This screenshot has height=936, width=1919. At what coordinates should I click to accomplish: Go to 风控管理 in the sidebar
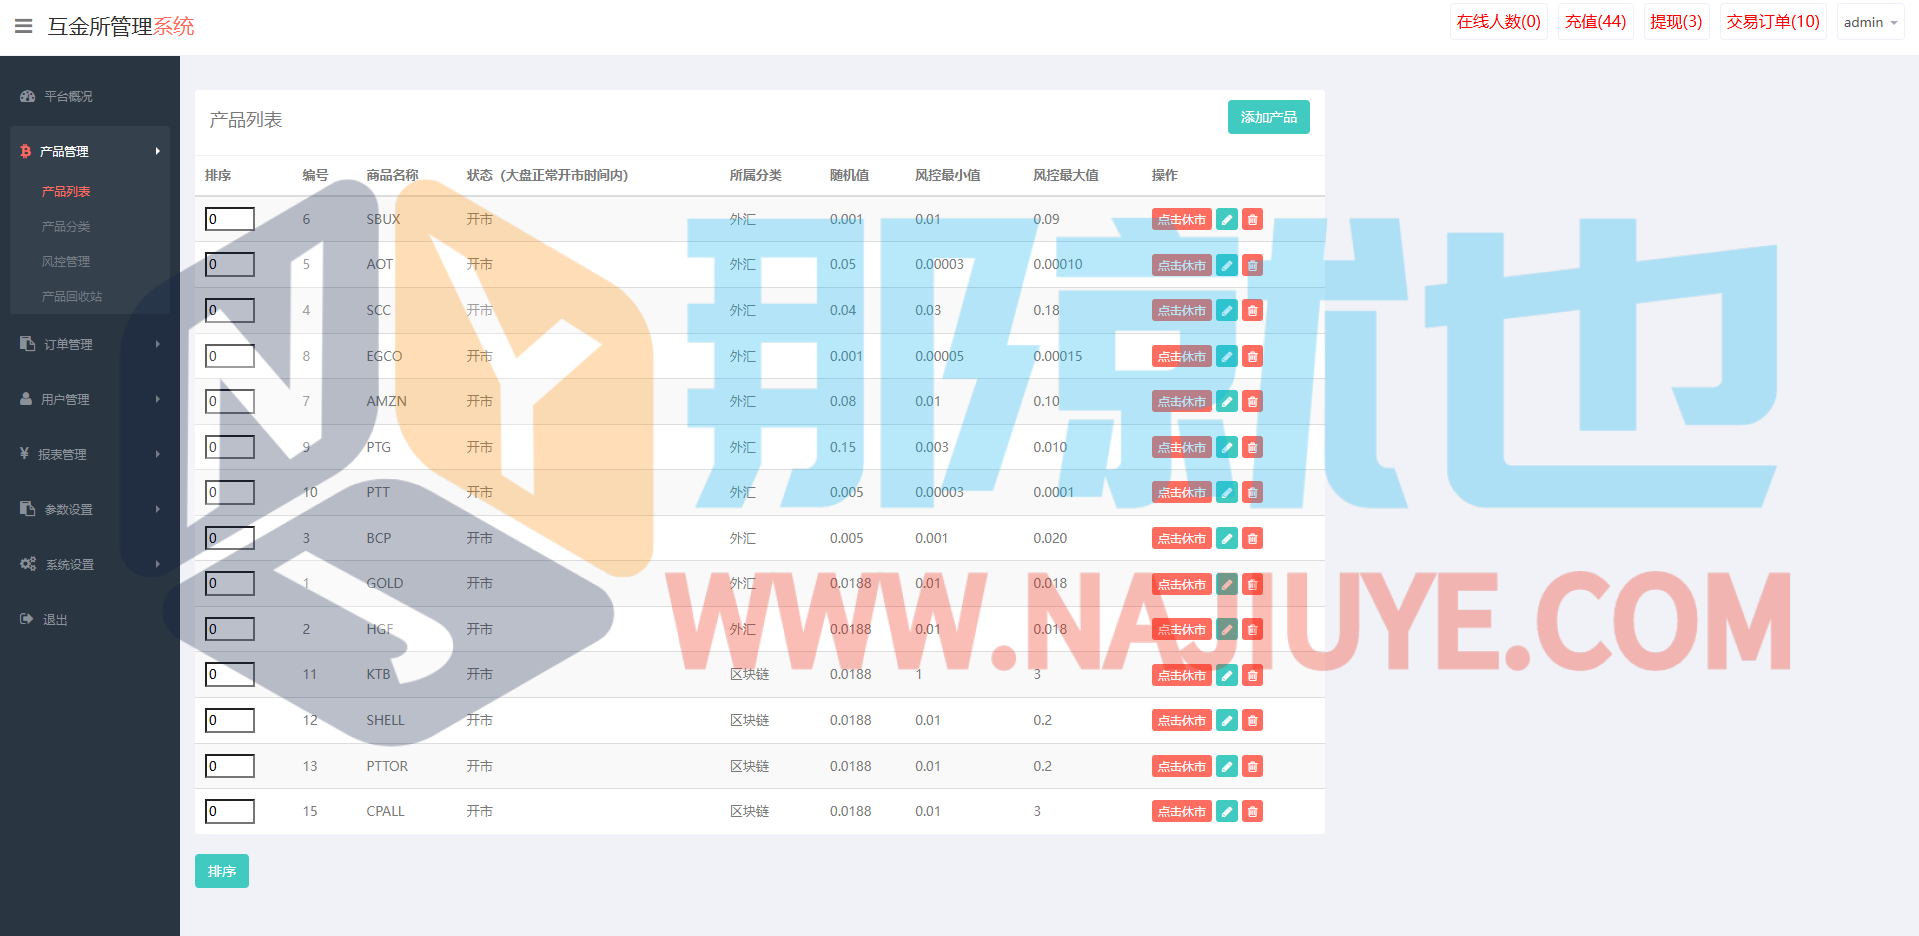click(x=66, y=262)
